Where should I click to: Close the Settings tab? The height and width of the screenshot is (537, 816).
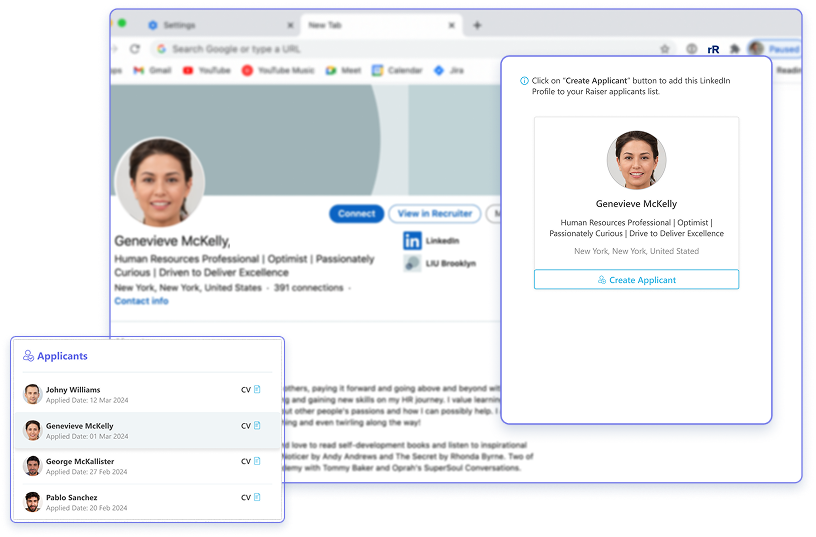[290, 25]
